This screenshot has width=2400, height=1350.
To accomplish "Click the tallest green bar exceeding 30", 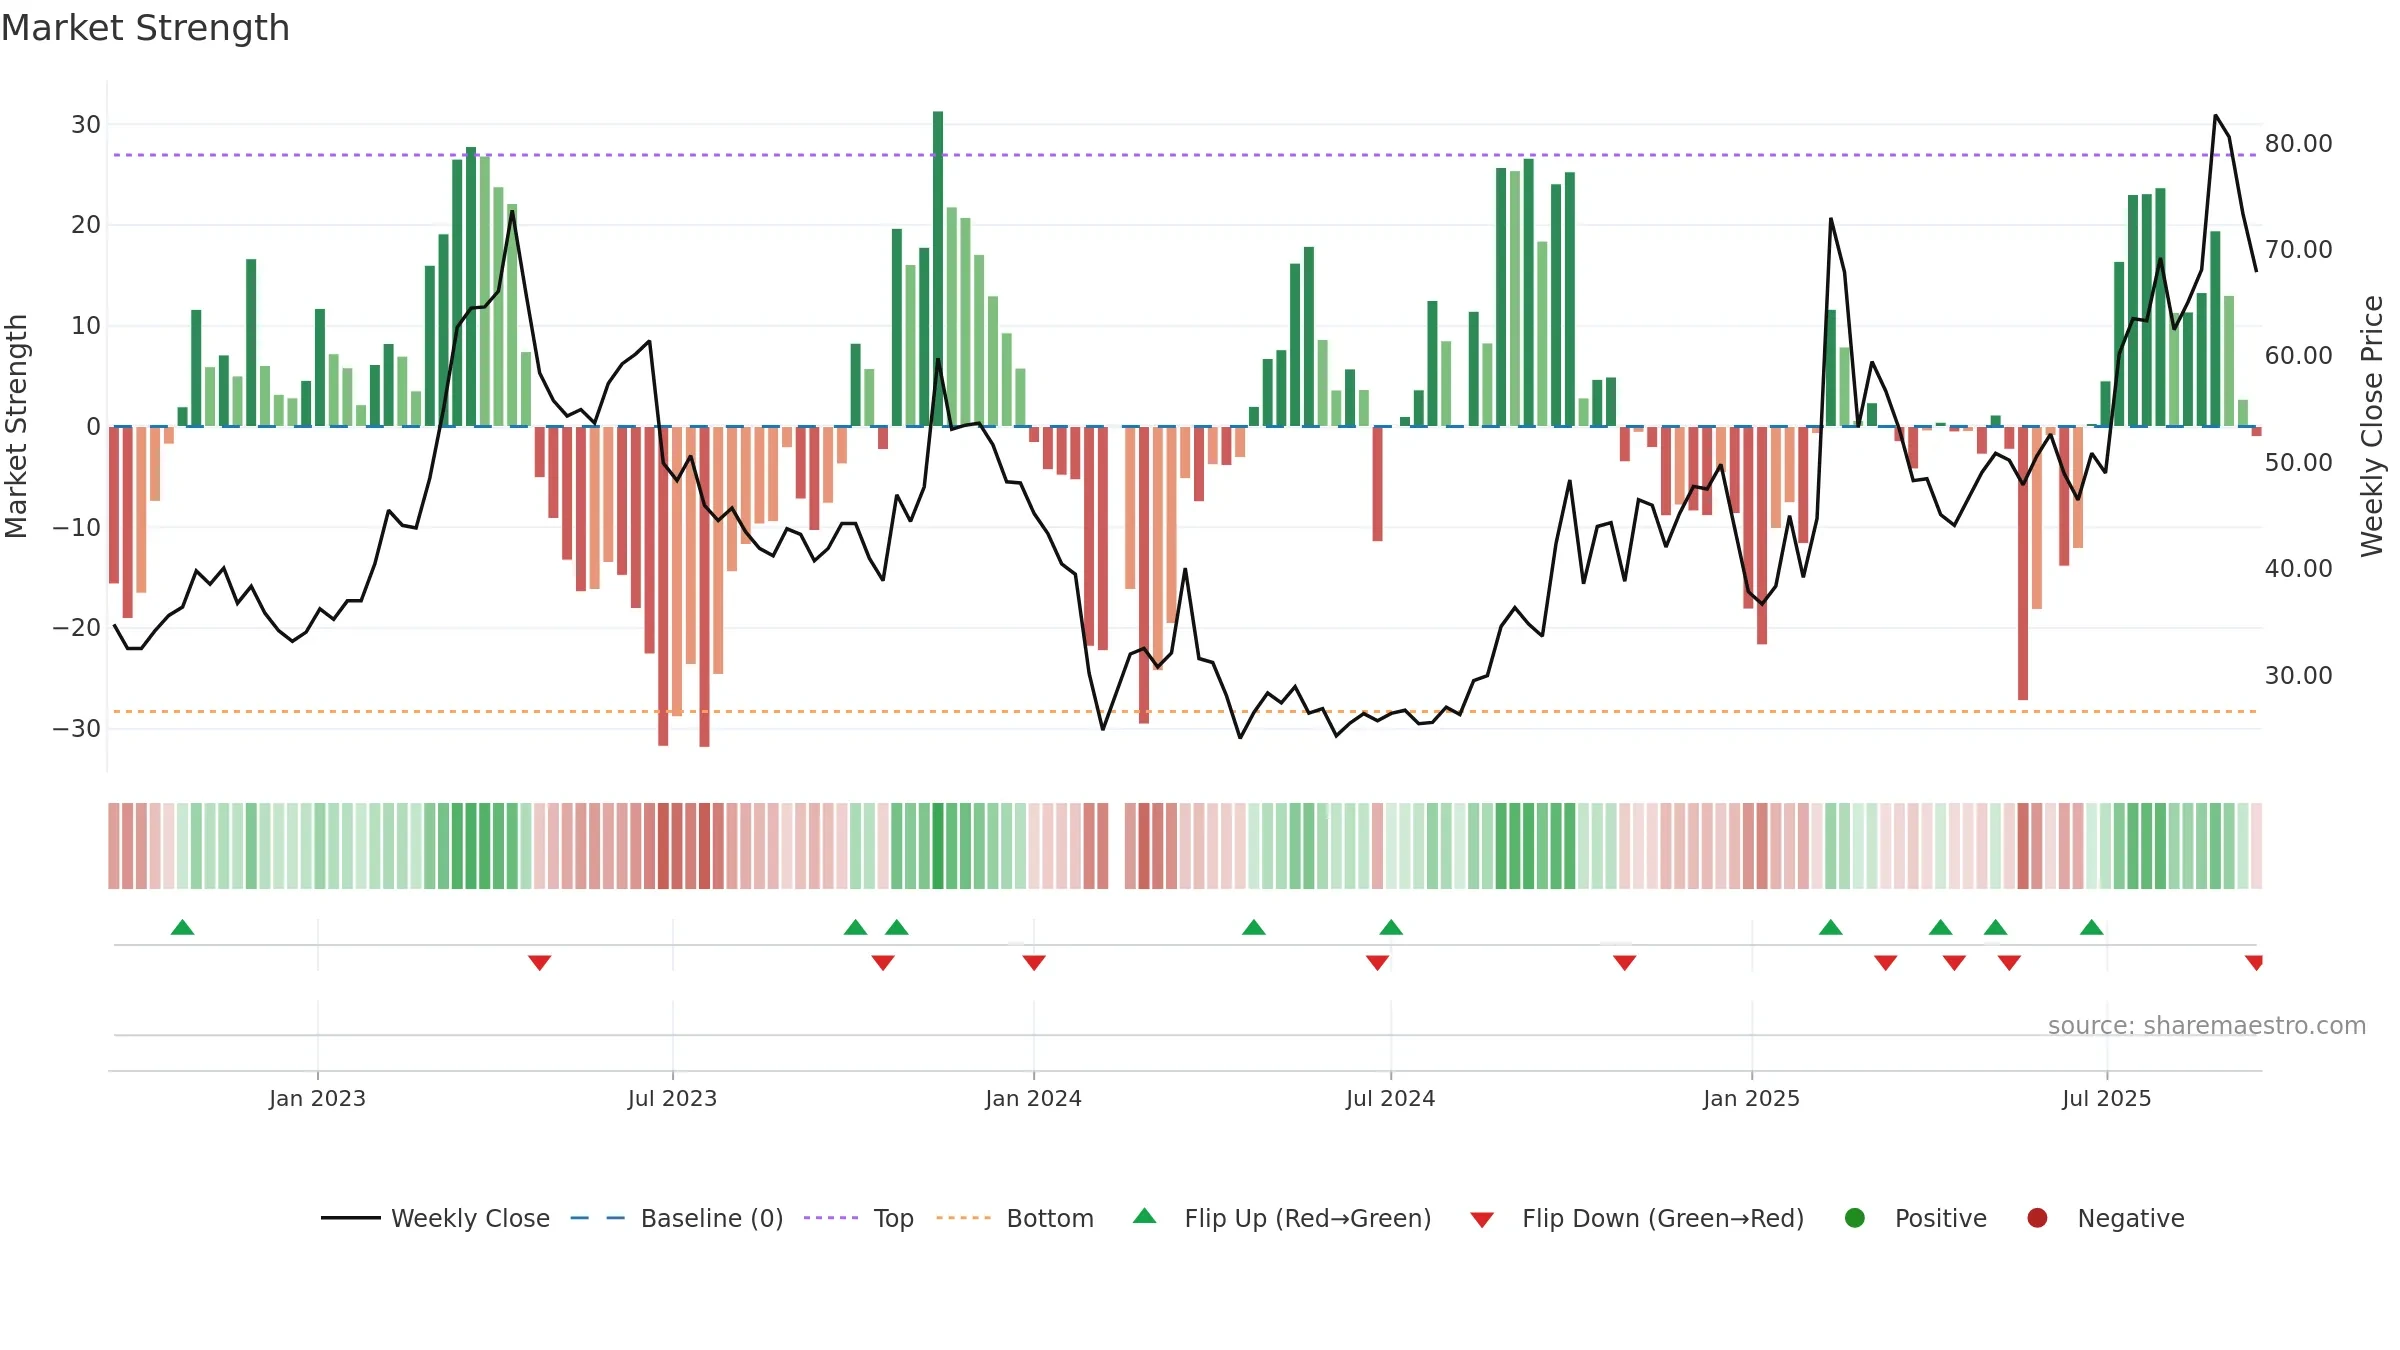I will (x=938, y=268).
